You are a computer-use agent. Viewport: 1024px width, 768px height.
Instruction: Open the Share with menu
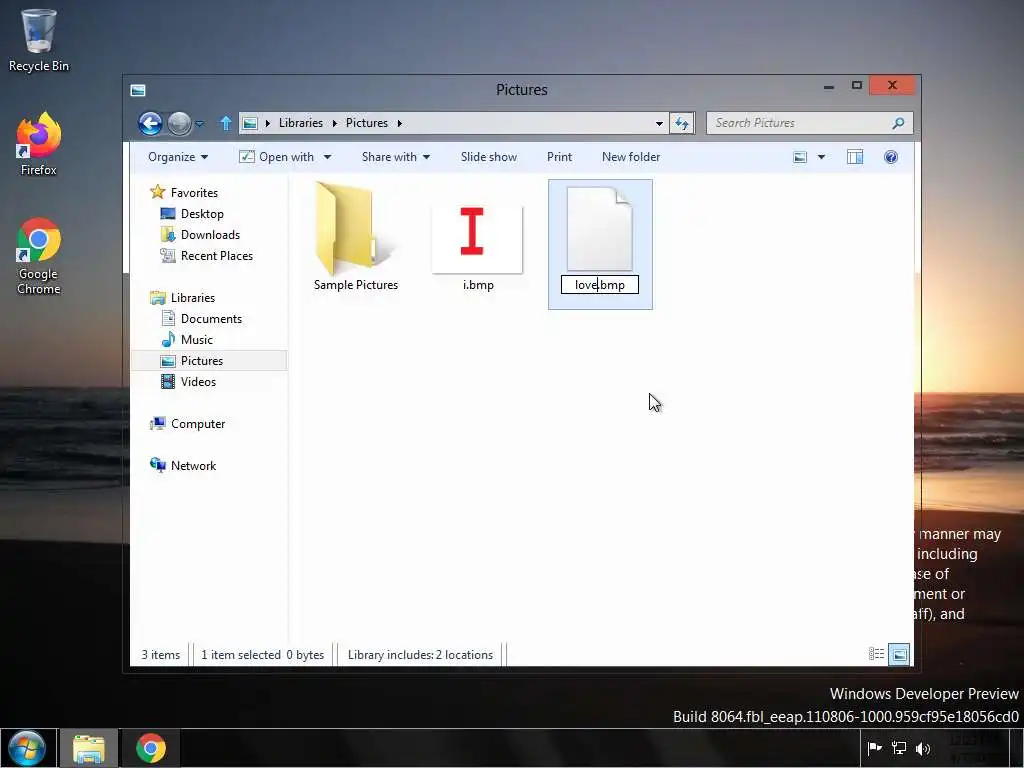pyautogui.click(x=396, y=157)
